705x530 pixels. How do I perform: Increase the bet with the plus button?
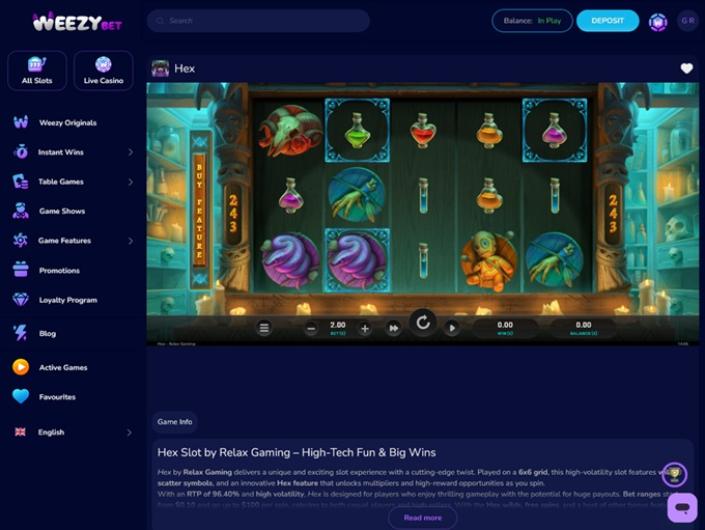tap(365, 329)
